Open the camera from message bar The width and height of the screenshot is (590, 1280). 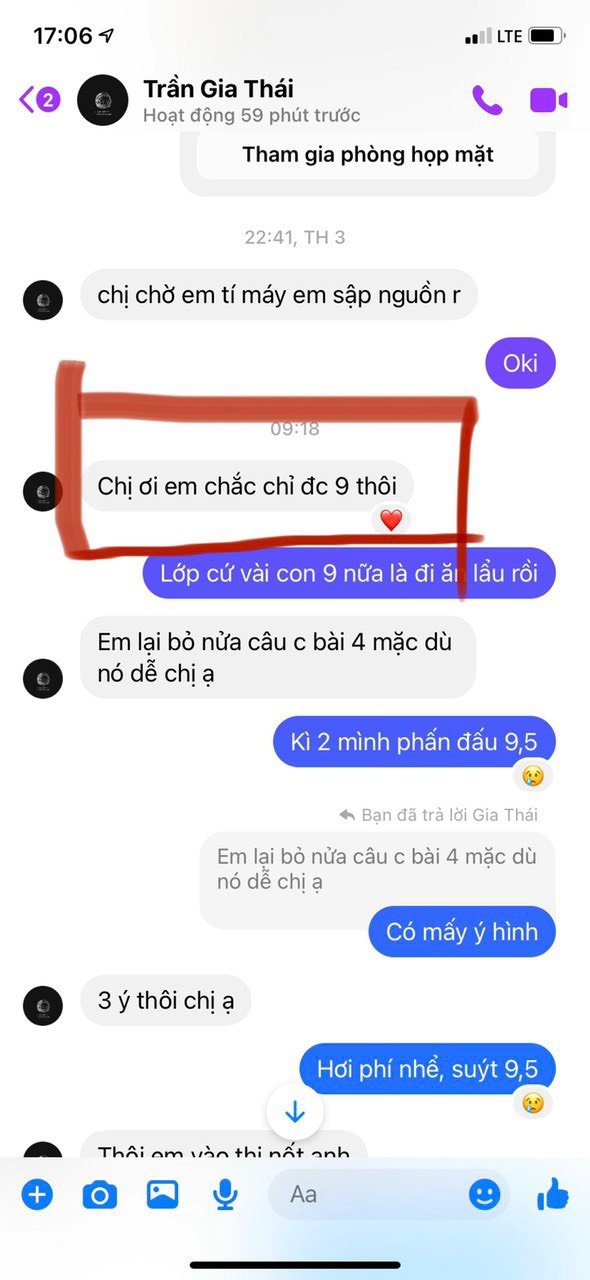click(99, 1194)
